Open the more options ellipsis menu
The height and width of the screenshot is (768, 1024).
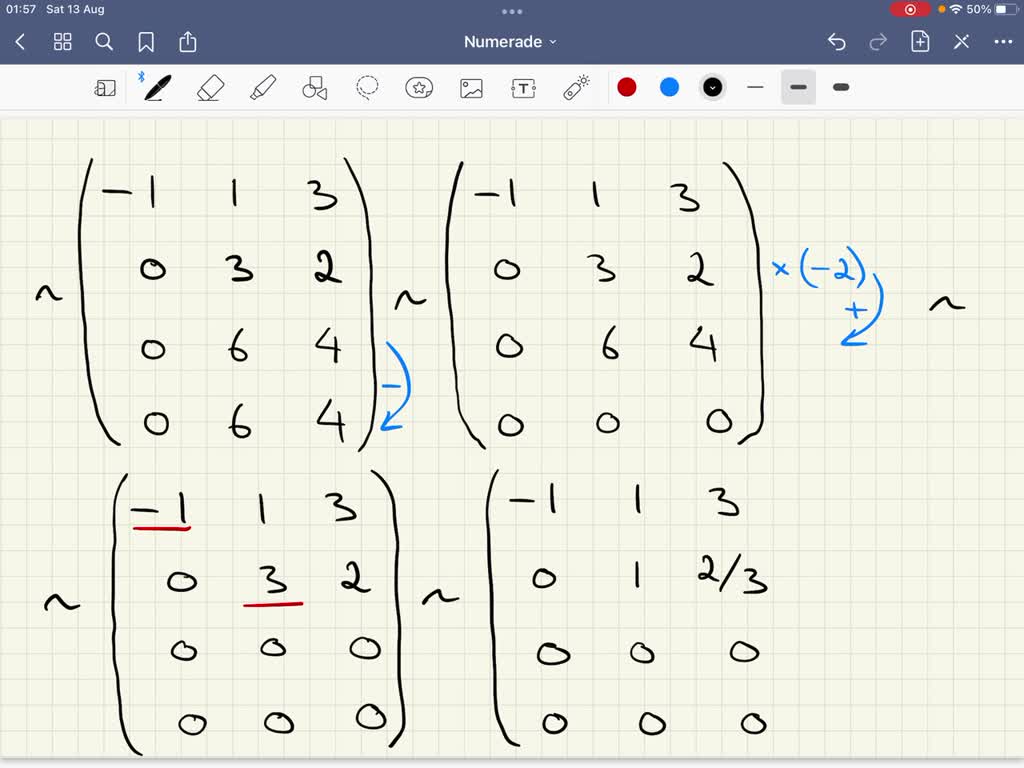click(1003, 42)
